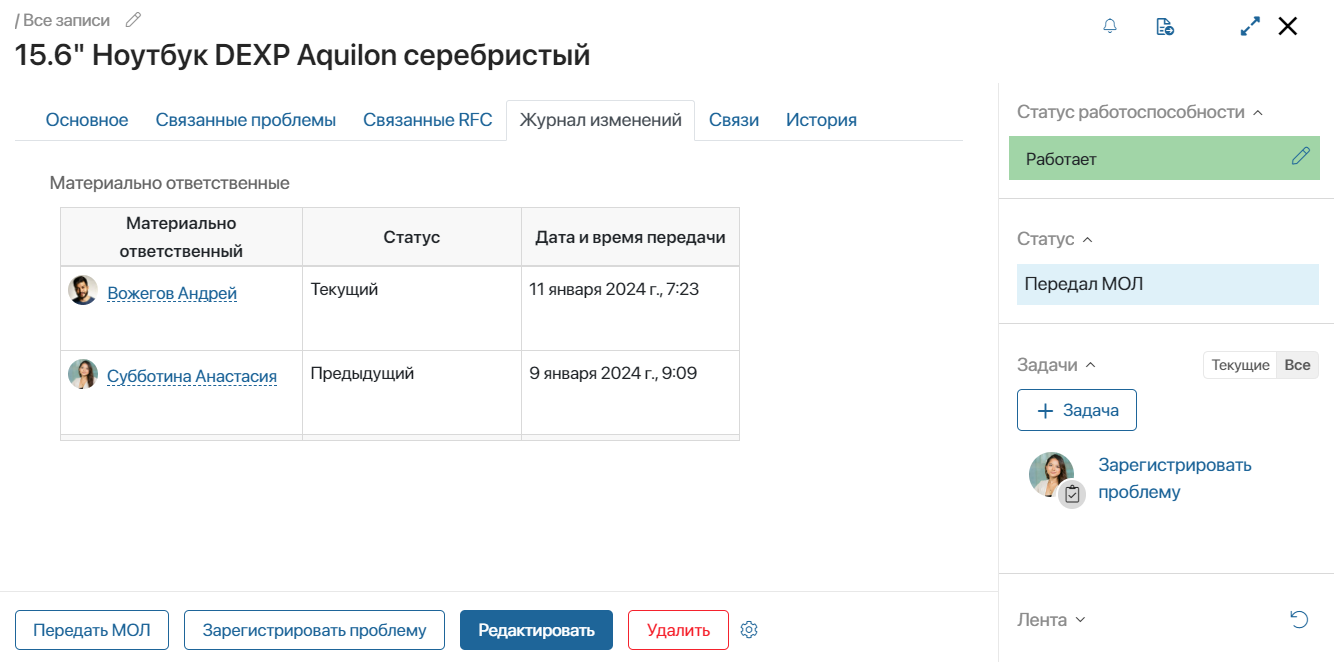Click the Статус column header in table
Viewport: 1334px width, 662px height.
(x=412, y=237)
